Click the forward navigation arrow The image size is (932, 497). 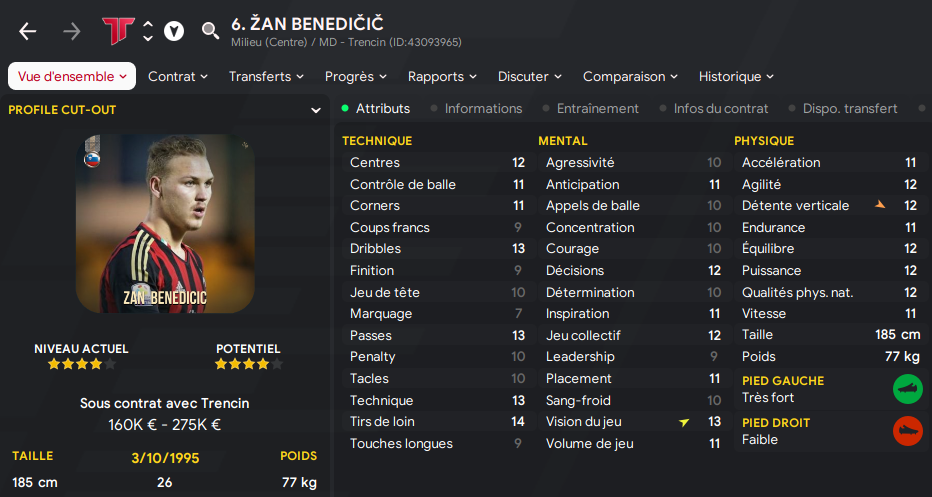(x=72, y=31)
